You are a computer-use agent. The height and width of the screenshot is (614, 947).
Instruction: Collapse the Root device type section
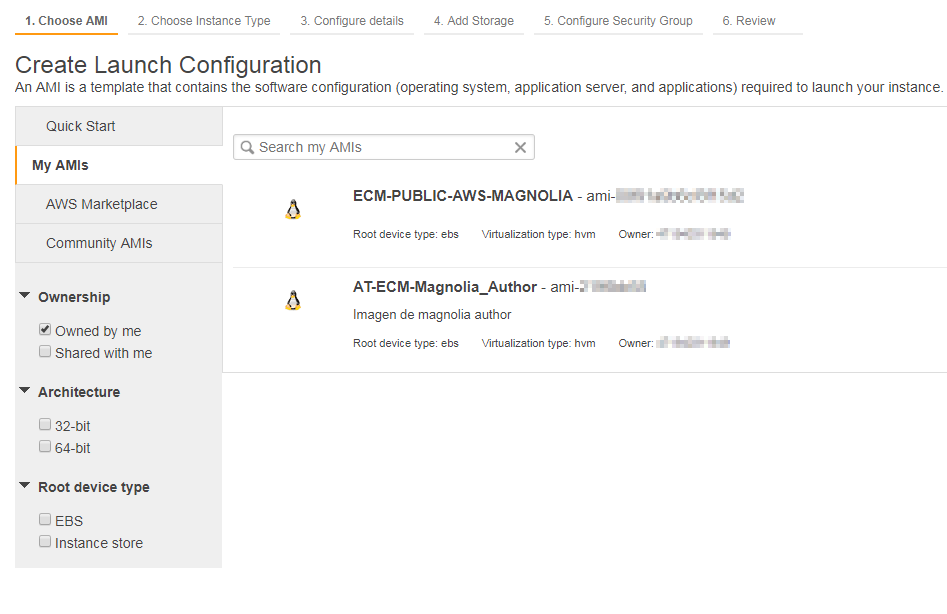[x=25, y=485]
